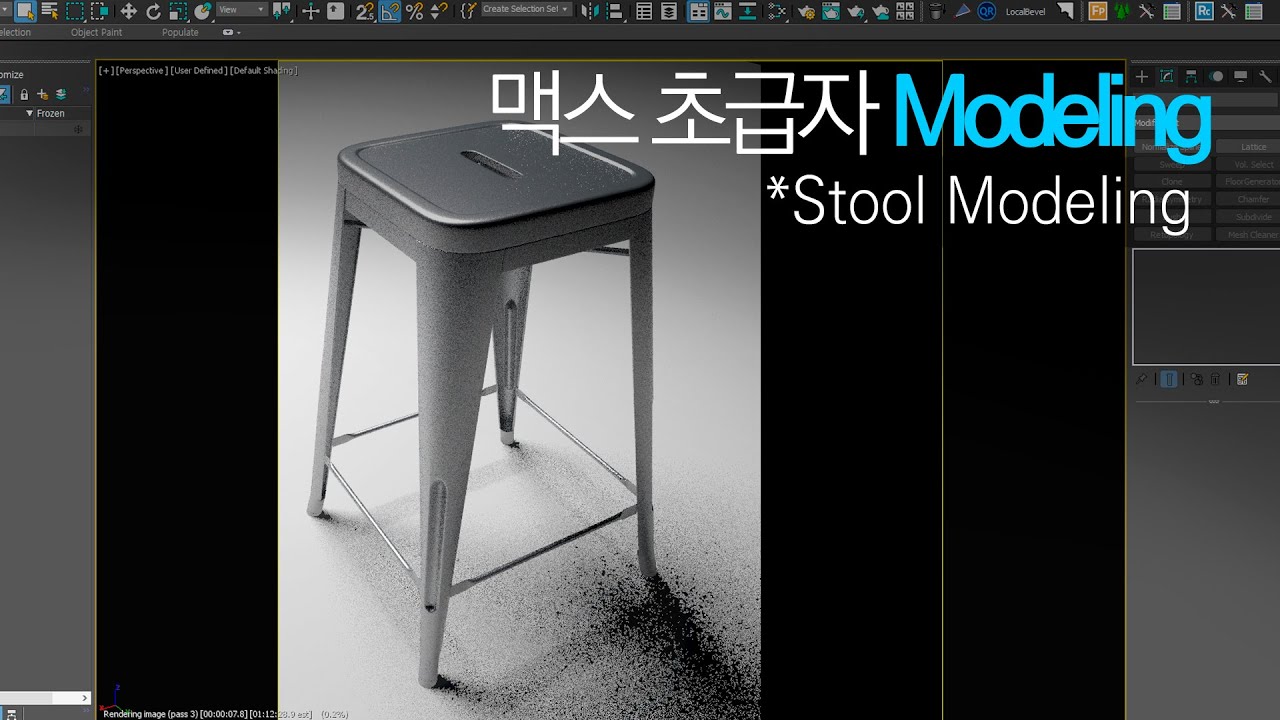Open the [+] viewport general menu
The height and width of the screenshot is (720, 1280).
click(105, 71)
